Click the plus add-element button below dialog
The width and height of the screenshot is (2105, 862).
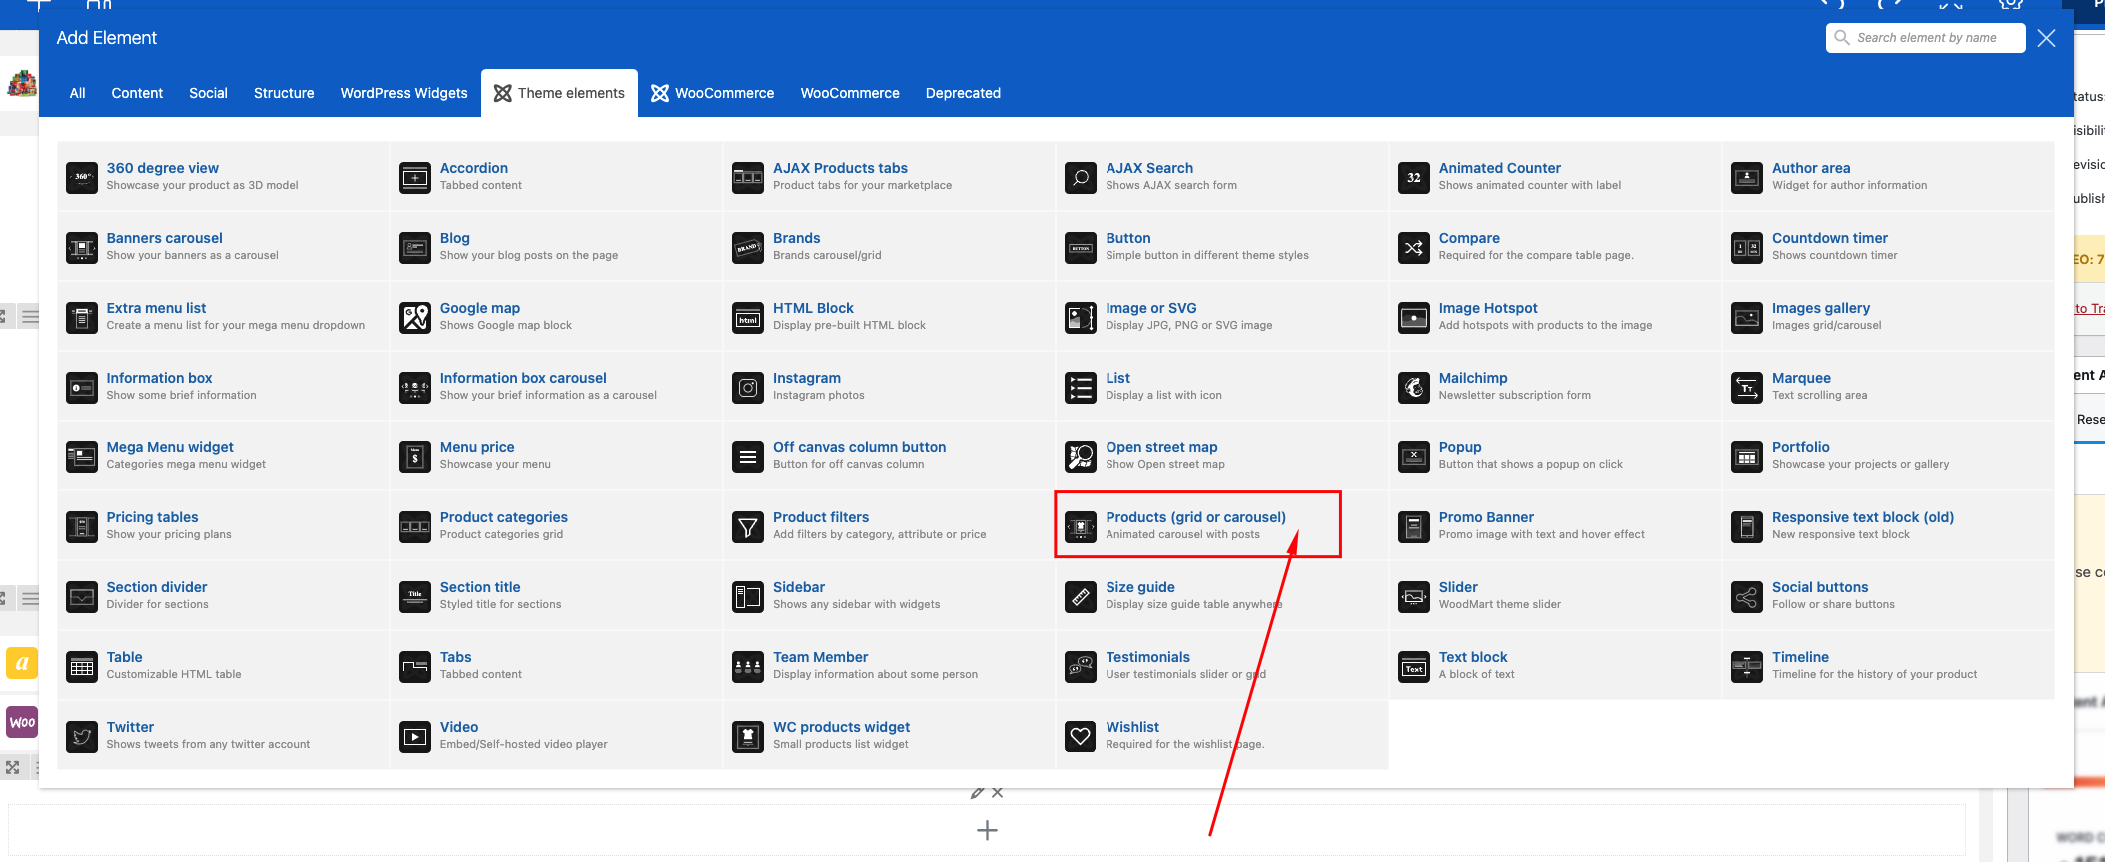[987, 830]
